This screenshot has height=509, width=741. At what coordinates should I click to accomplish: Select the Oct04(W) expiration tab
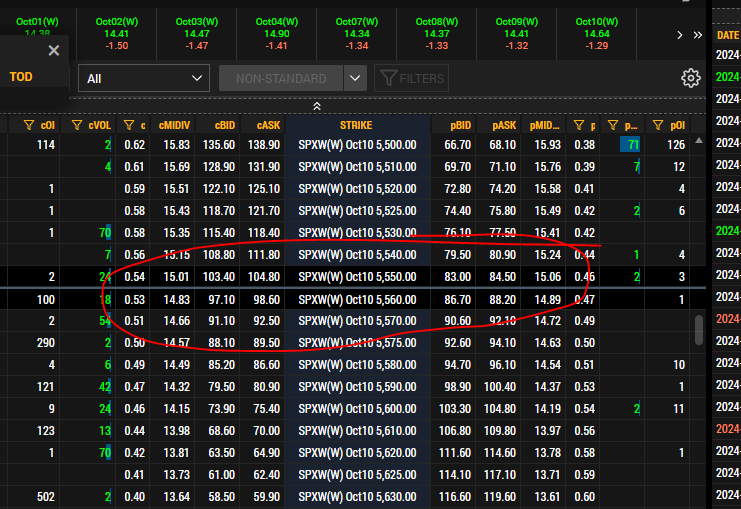[x=276, y=34]
